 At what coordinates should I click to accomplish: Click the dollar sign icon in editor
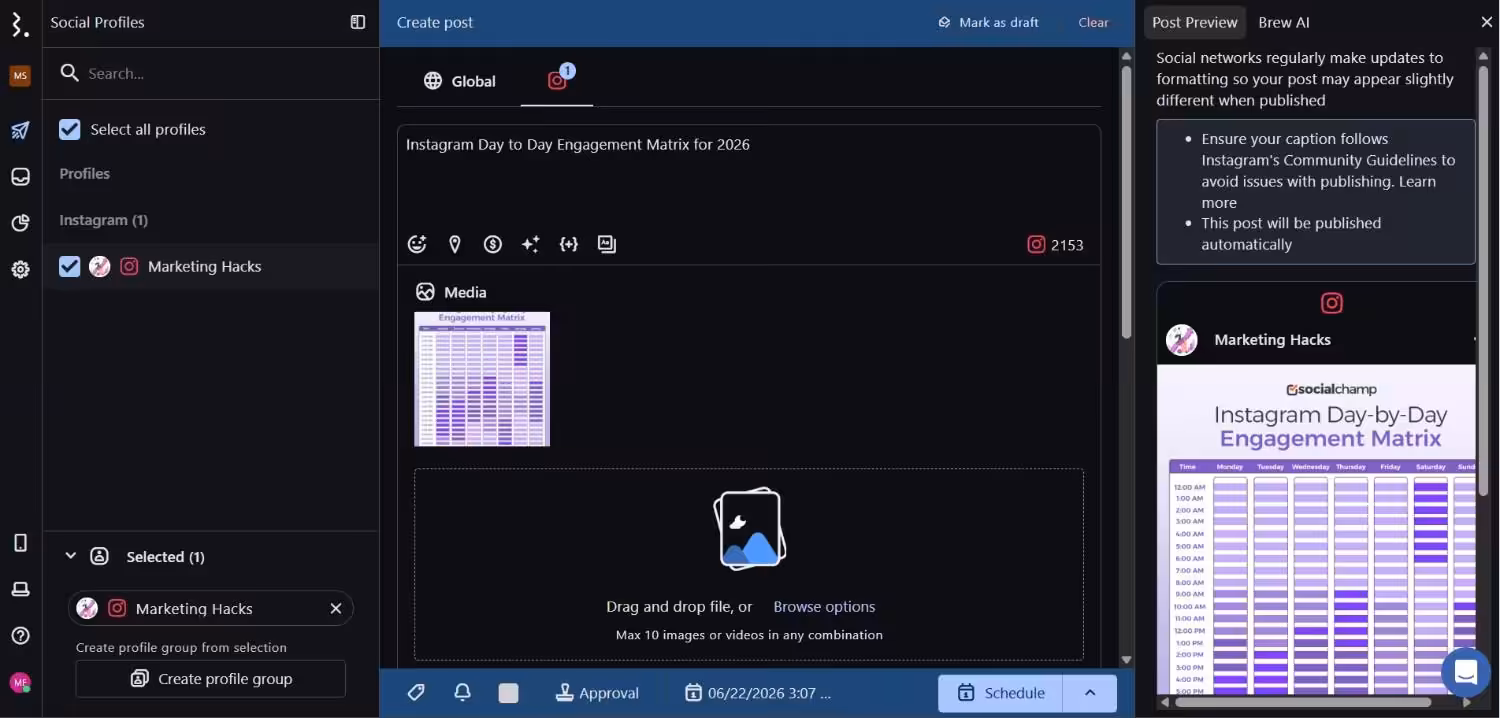493,244
